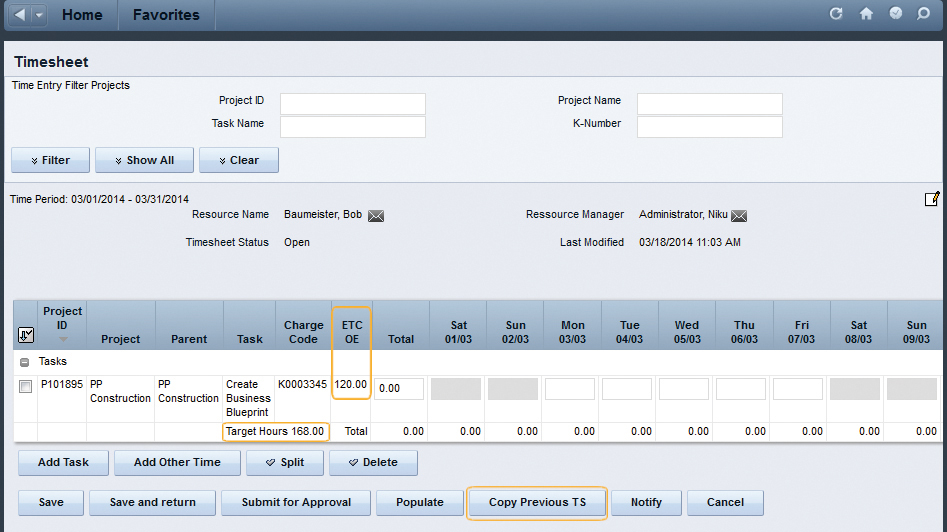Open the Favorites menu
The width and height of the screenshot is (947, 532).
point(166,15)
